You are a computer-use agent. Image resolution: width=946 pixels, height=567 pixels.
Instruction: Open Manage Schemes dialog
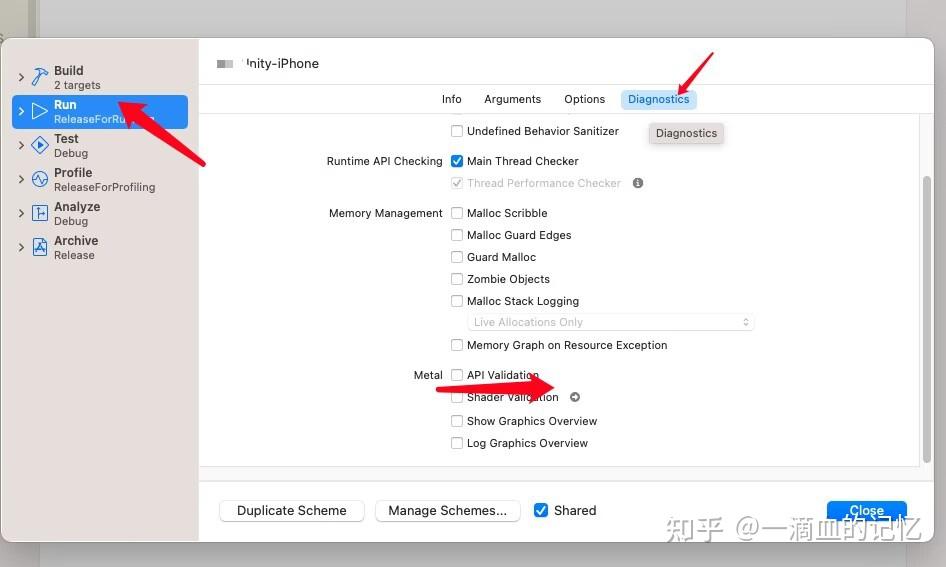click(448, 510)
